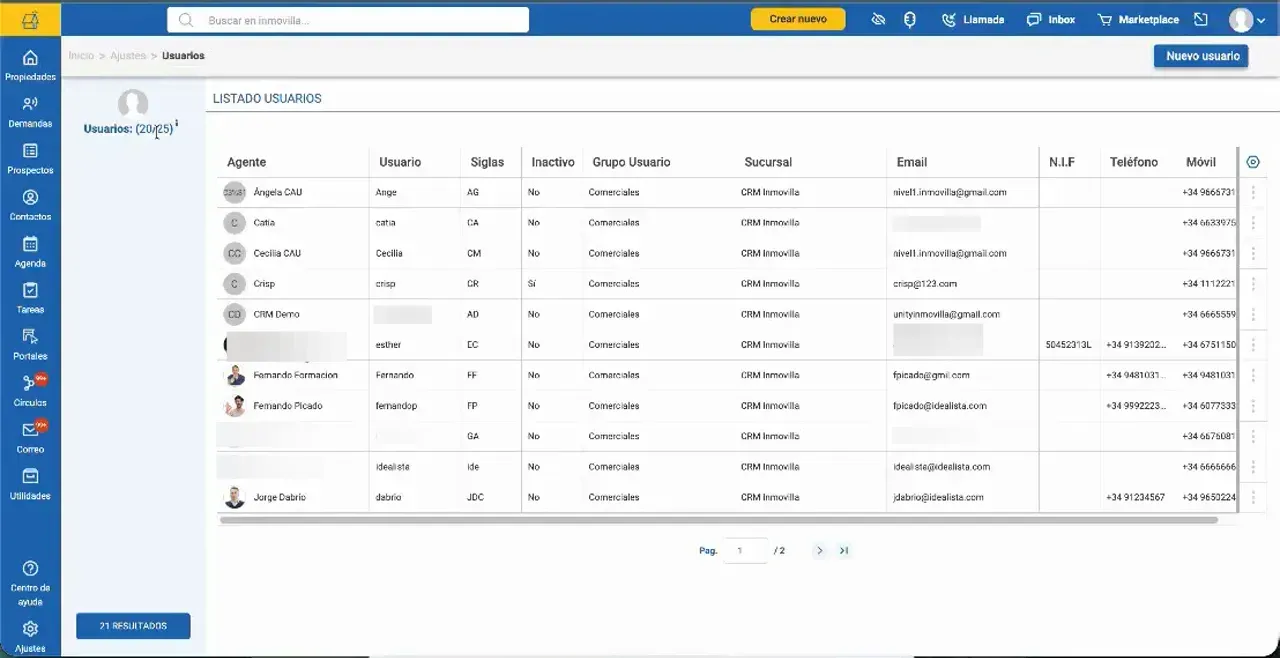Click the table's horizontal scrollbar
The height and width of the screenshot is (658, 1280).
point(719,520)
